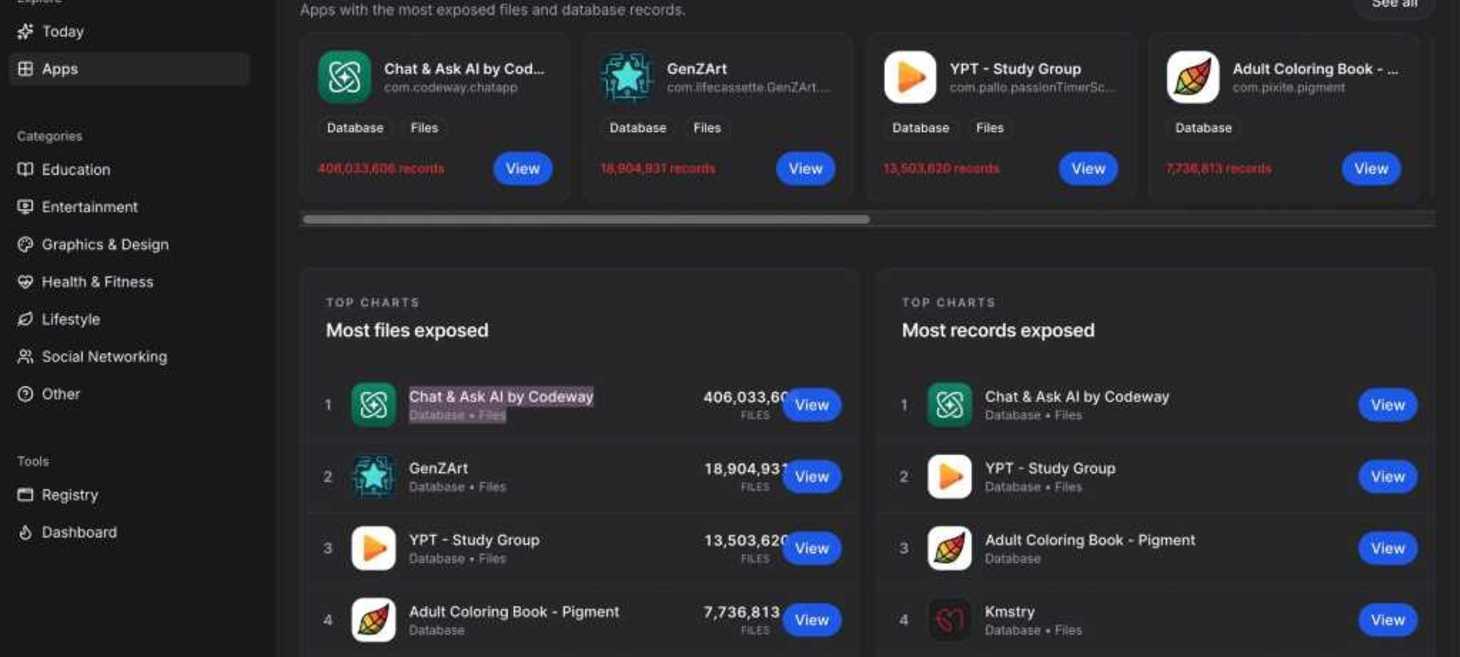
Task: Open the Dashboard tool
Action: coord(79,532)
